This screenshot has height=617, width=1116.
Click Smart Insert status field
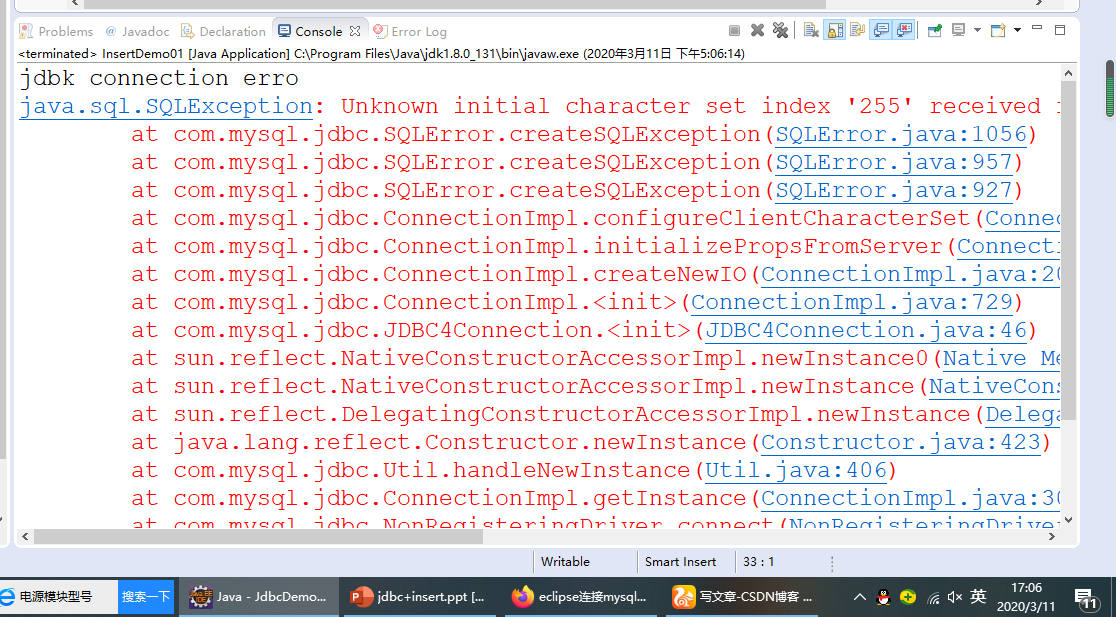tap(680, 561)
